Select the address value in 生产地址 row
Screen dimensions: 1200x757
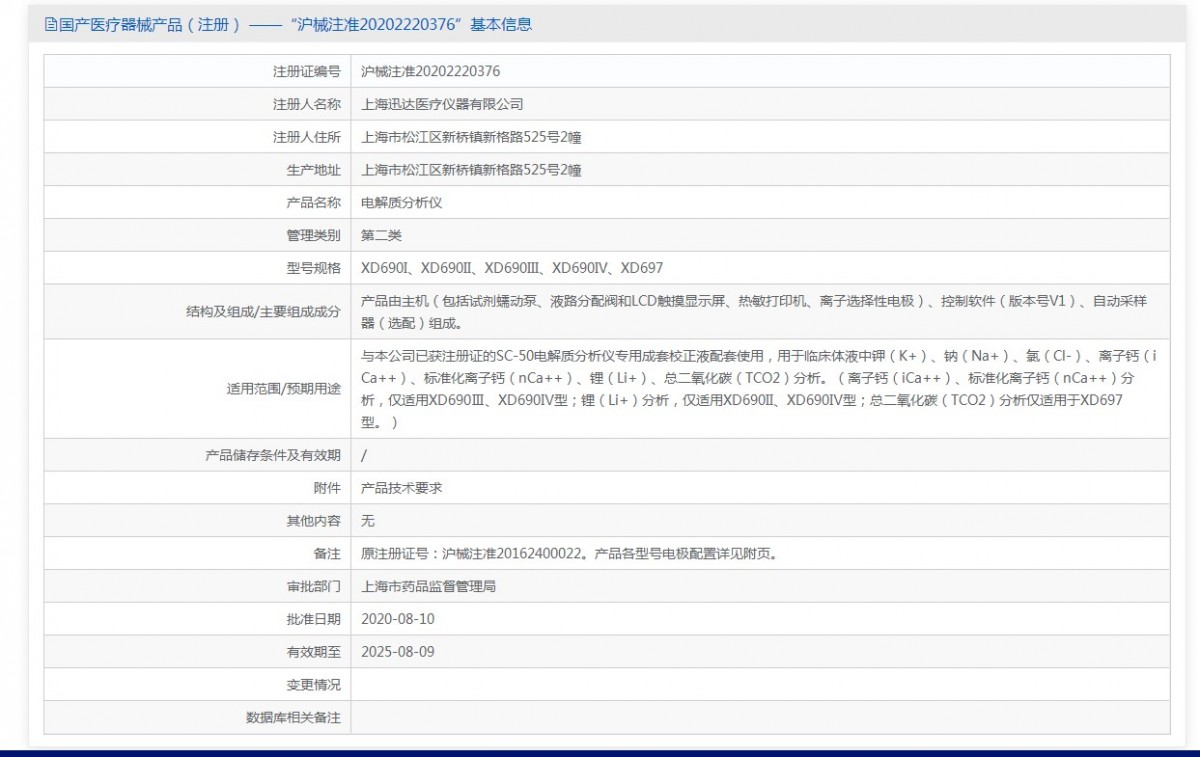click(471, 170)
